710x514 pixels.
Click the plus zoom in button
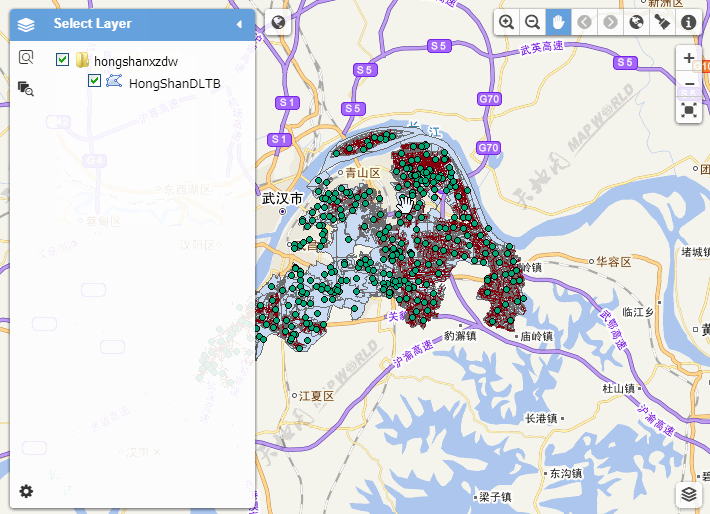(689, 59)
